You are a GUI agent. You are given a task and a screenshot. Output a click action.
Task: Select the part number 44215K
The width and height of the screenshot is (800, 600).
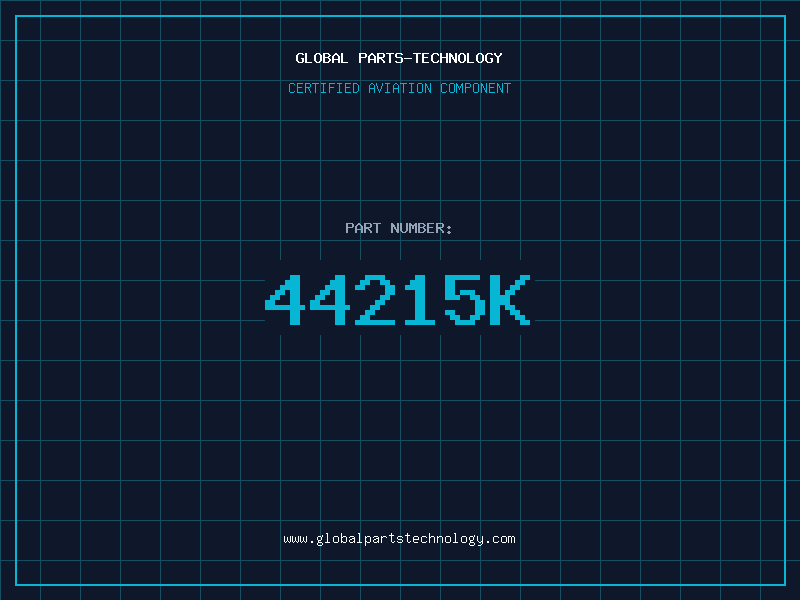click(398, 300)
